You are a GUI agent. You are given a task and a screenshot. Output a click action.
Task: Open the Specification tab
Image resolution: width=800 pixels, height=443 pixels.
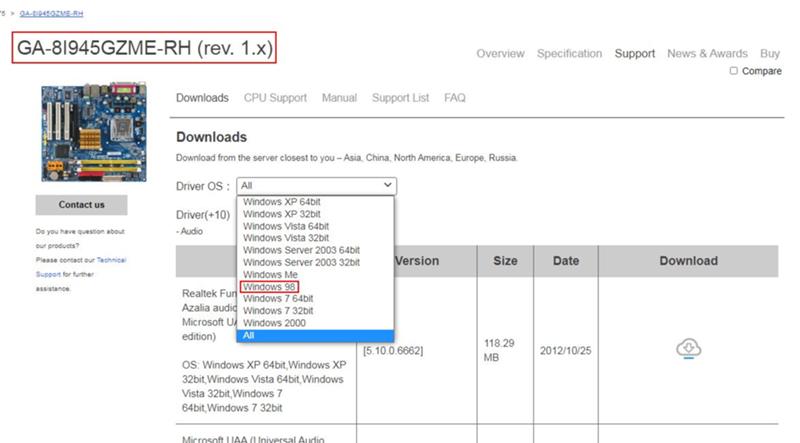click(569, 54)
